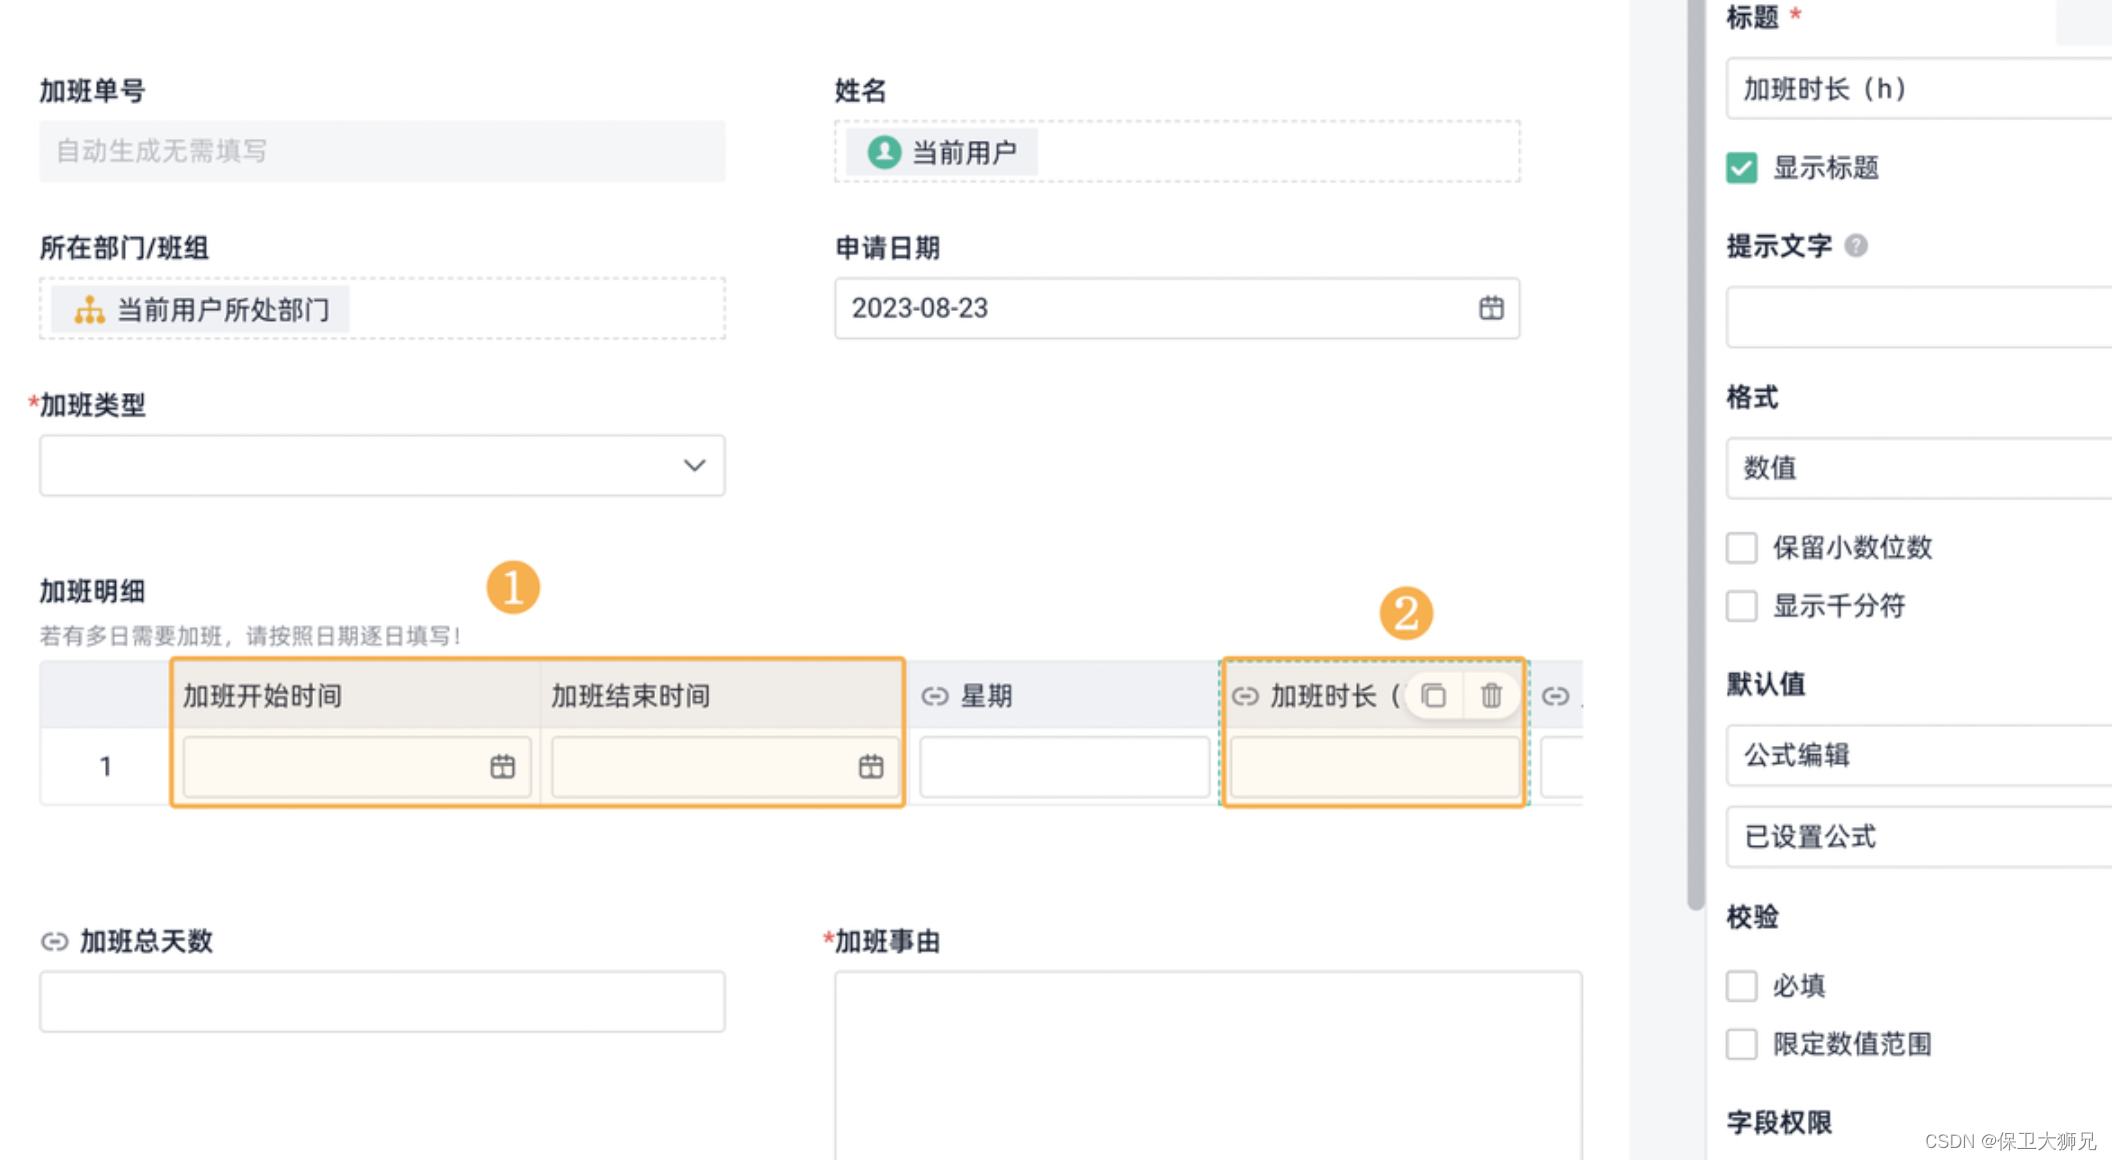
Task: Open calendar icon in 申请日期 field
Action: (x=1490, y=308)
